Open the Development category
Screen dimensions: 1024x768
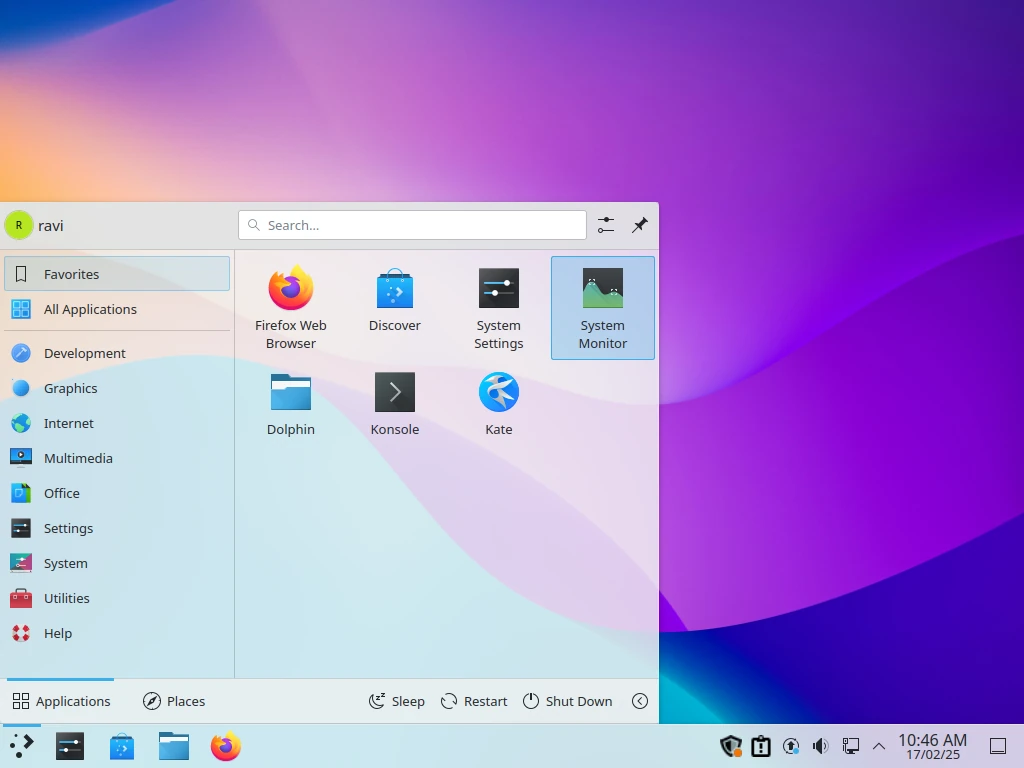tap(117, 353)
